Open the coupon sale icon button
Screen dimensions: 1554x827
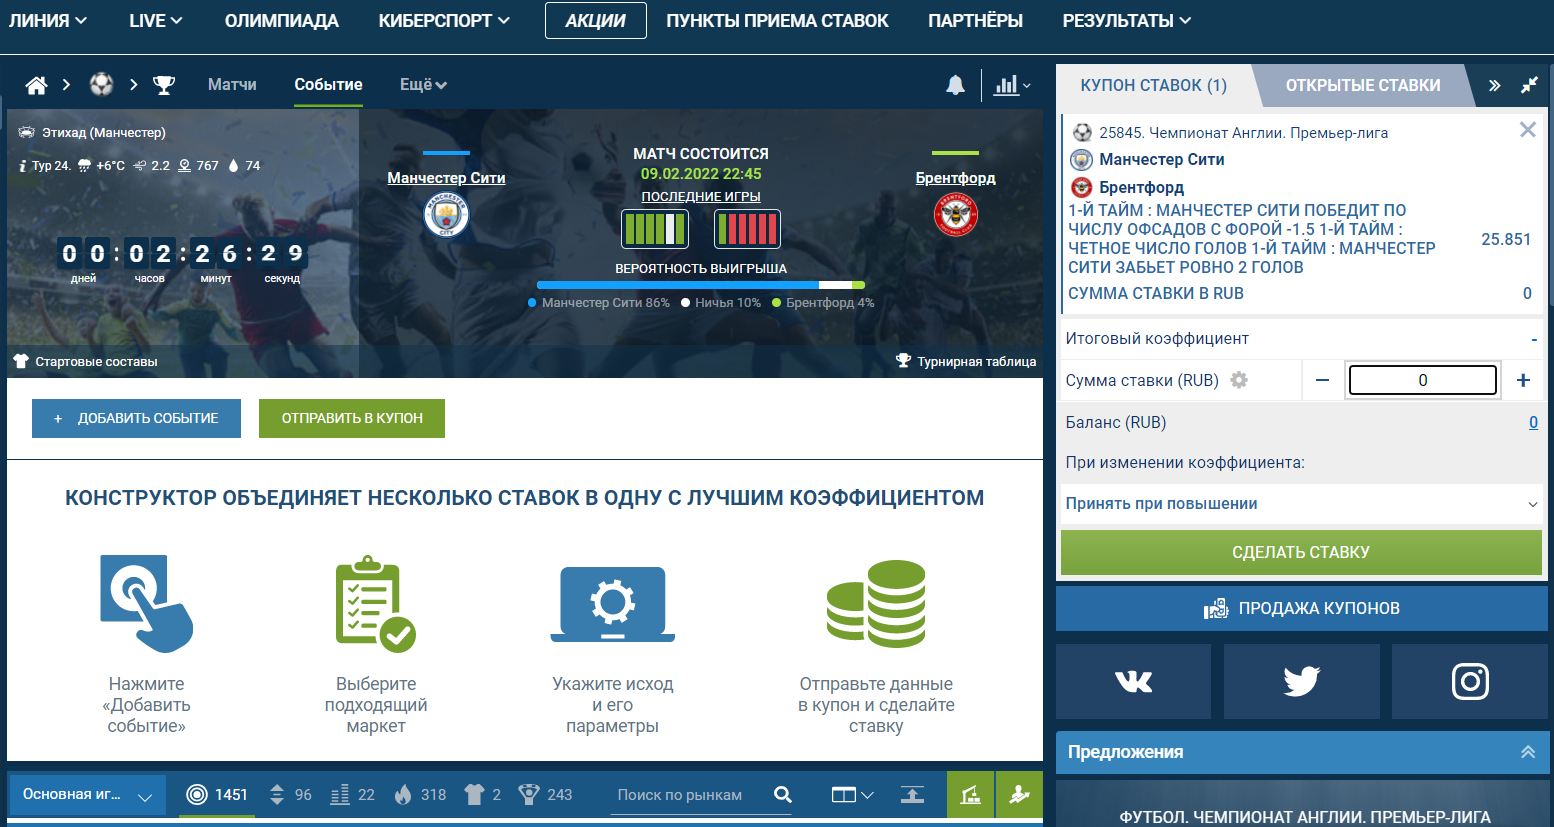coord(1302,608)
